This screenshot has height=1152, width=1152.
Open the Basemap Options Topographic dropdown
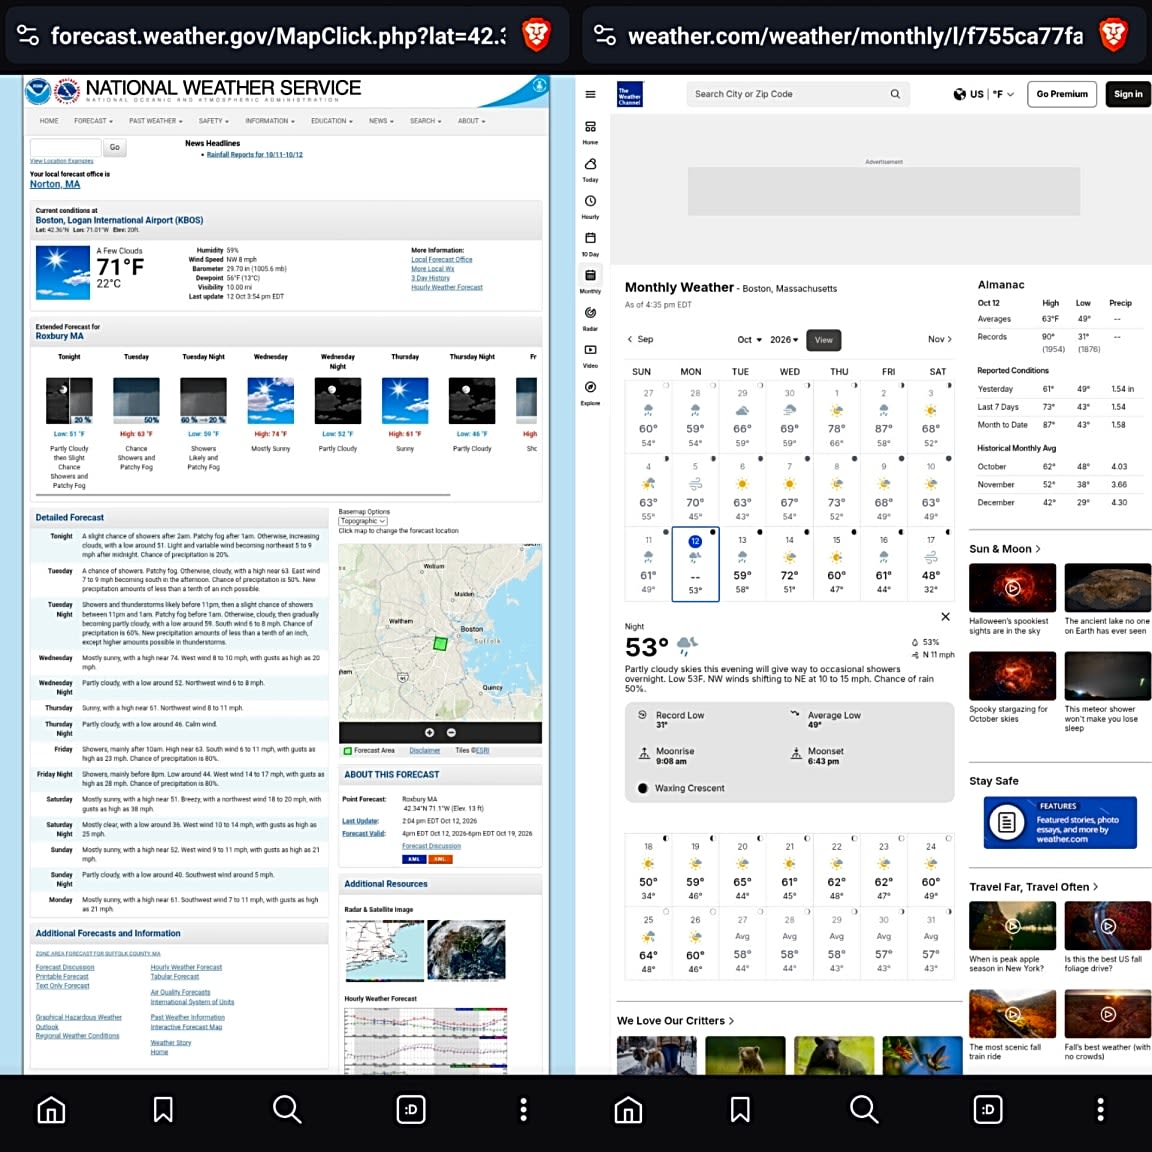point(363,521)
